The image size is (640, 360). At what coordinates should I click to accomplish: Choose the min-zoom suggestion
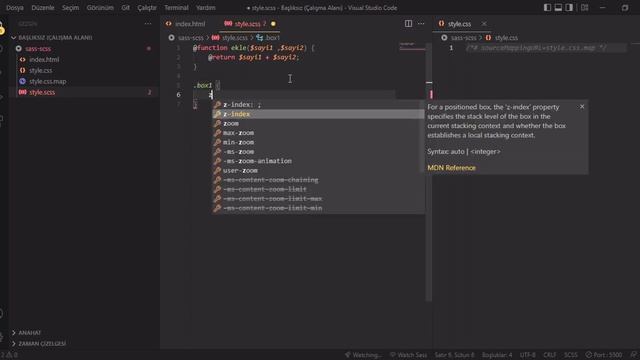[318, 142]
